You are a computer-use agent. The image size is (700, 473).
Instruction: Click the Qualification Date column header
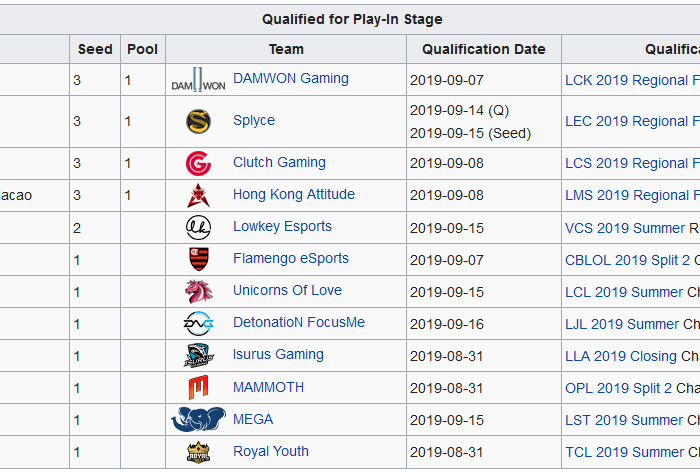point(484,49)
